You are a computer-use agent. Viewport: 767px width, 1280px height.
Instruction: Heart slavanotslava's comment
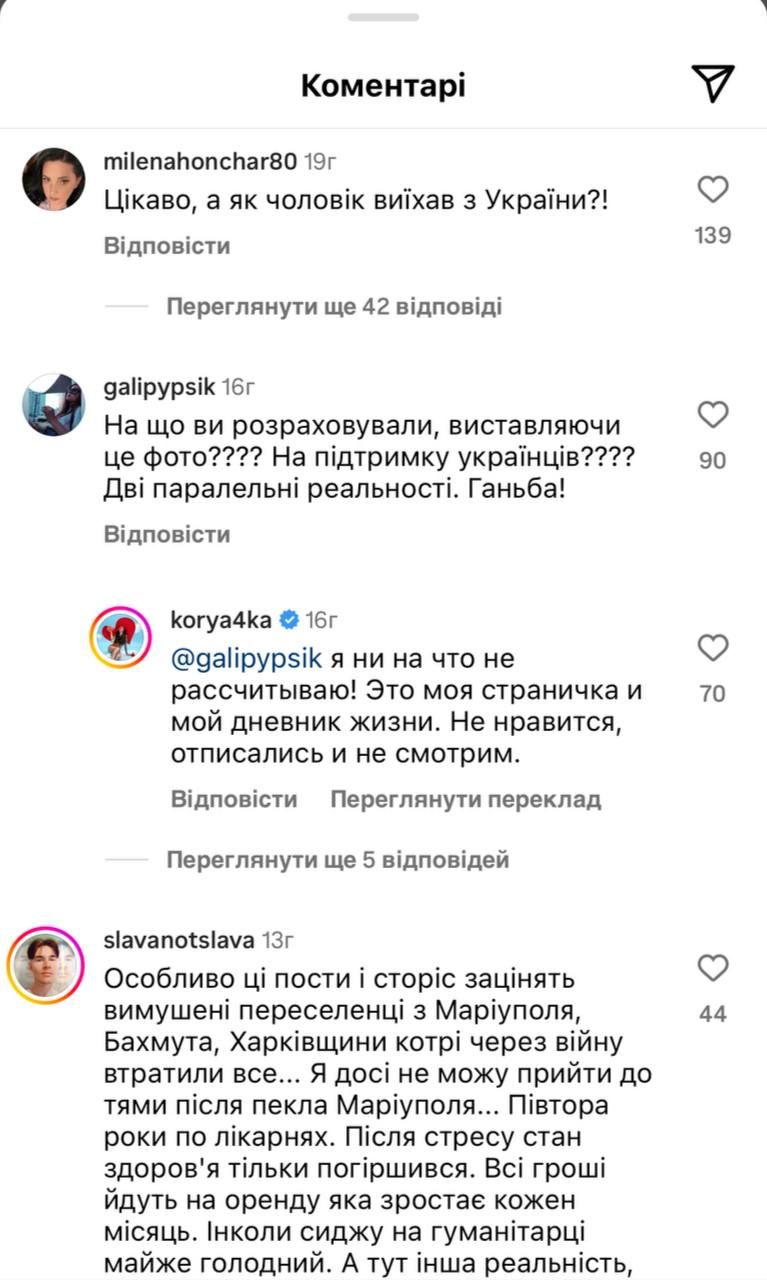(713, 968)
